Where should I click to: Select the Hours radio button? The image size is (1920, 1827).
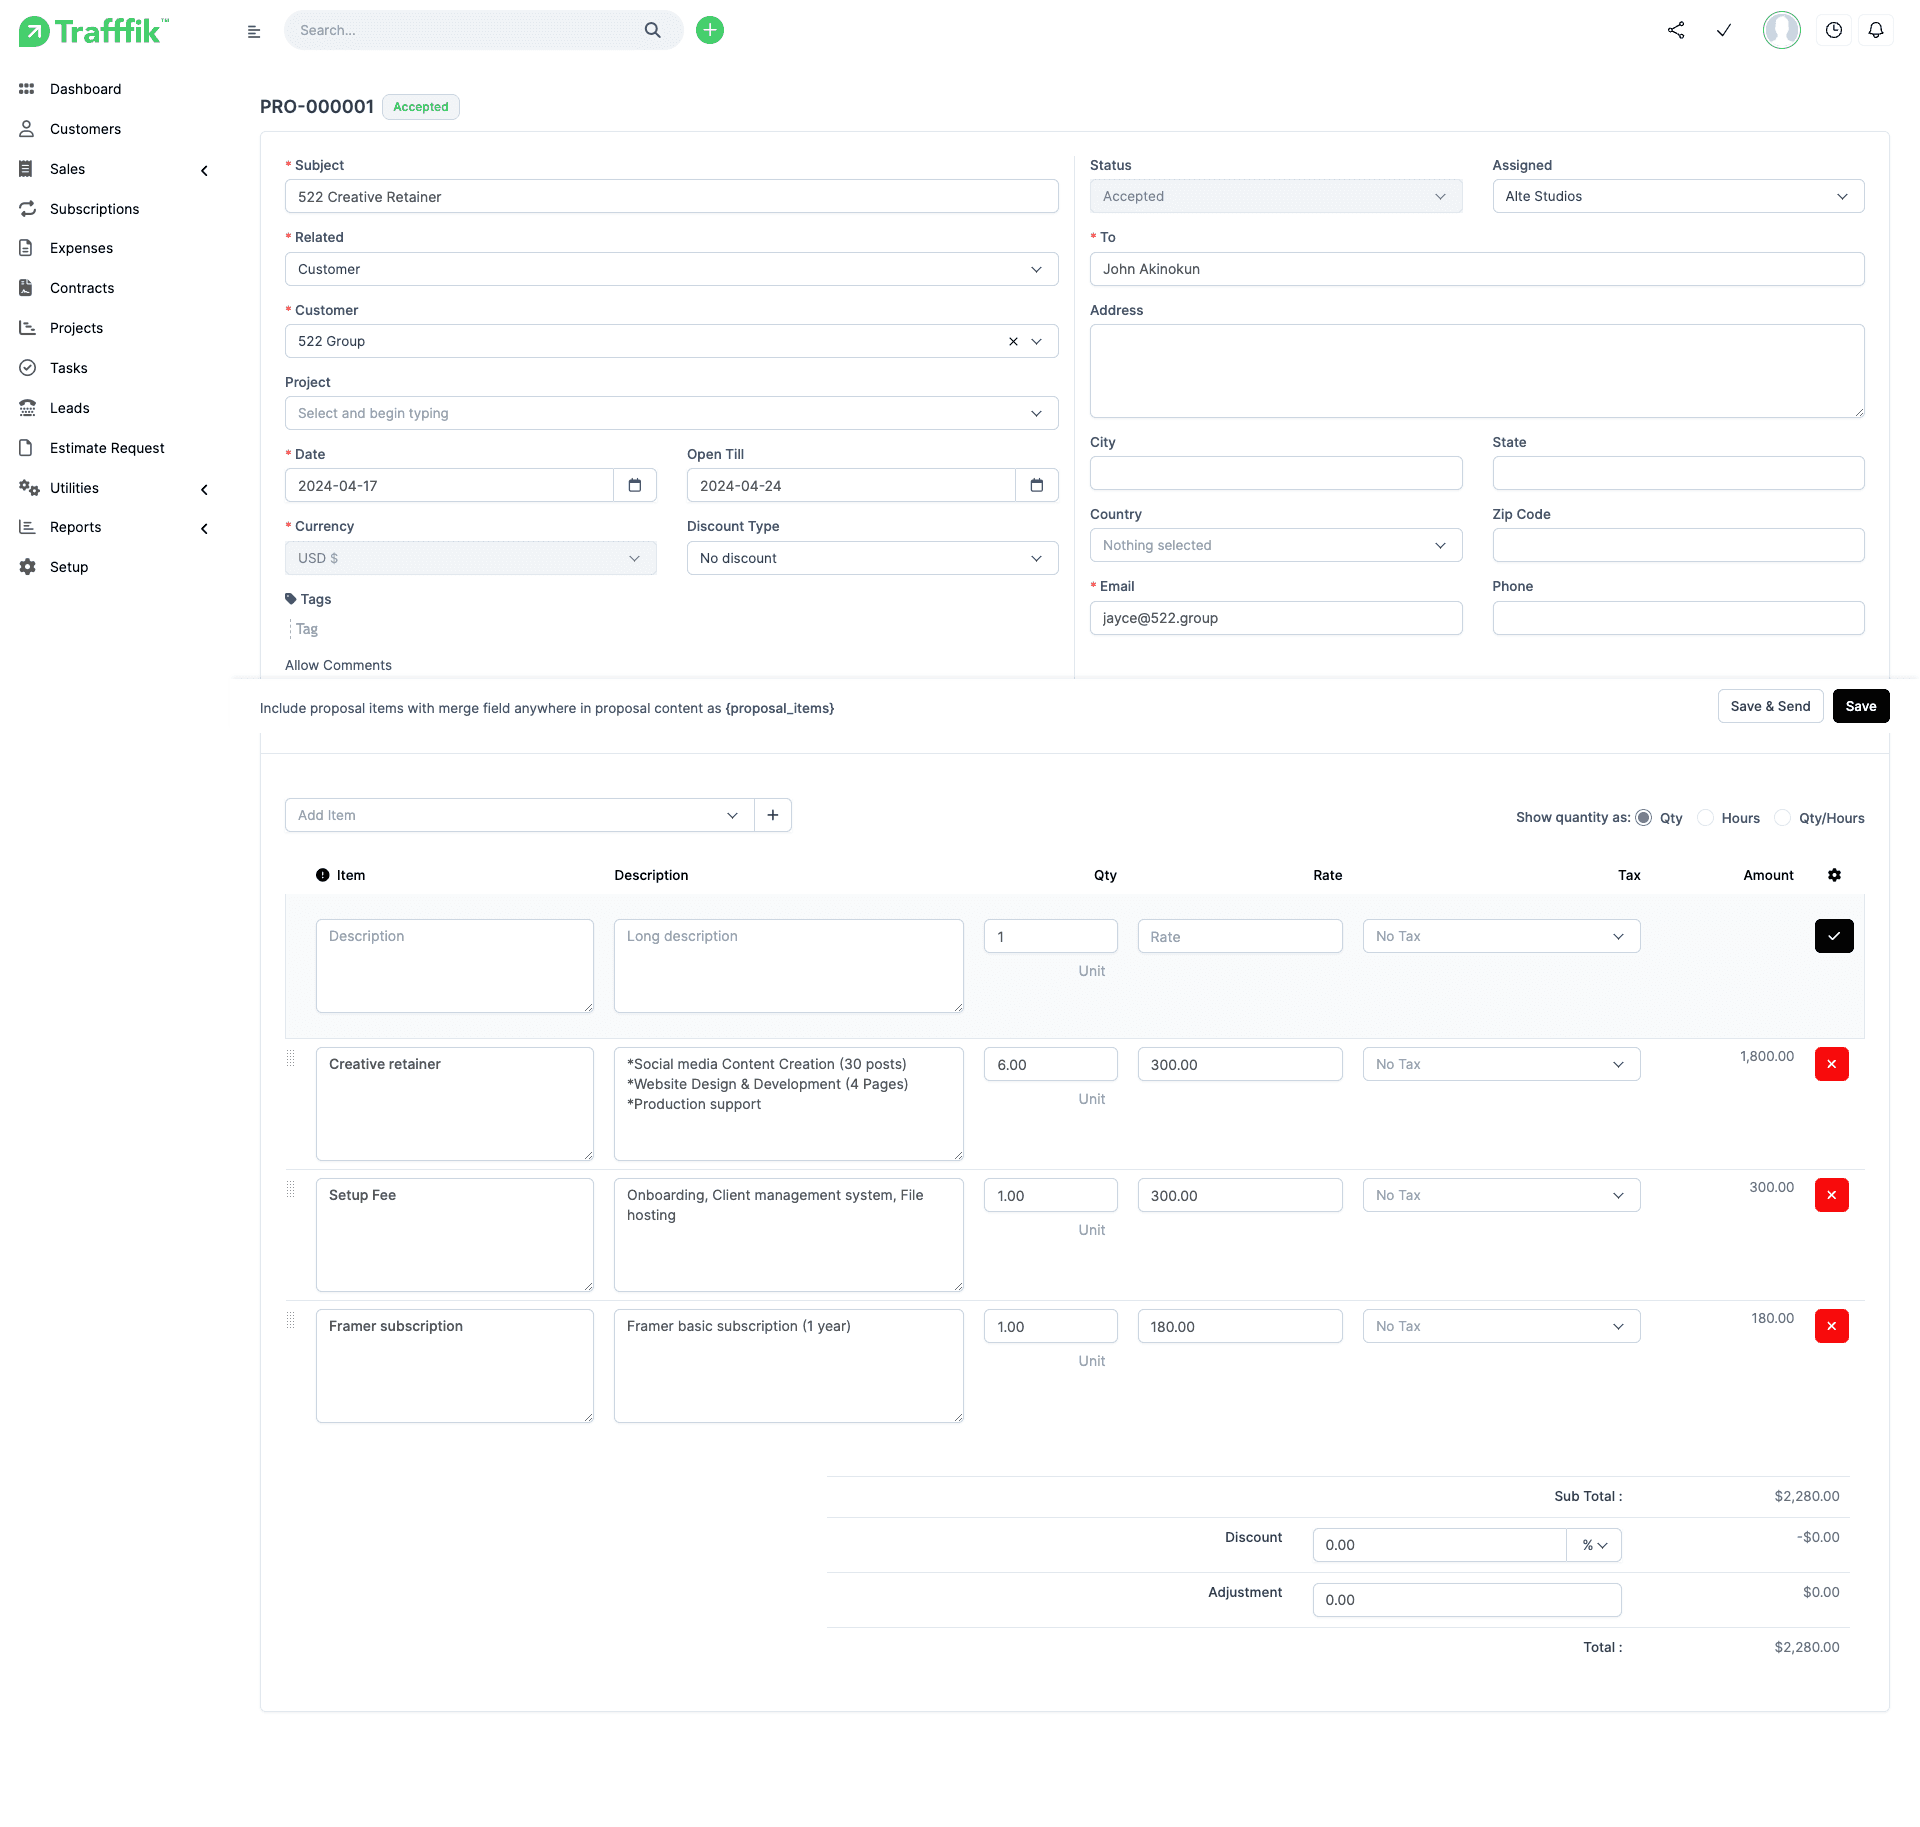pyautogui.click(x=1706, y=818)
